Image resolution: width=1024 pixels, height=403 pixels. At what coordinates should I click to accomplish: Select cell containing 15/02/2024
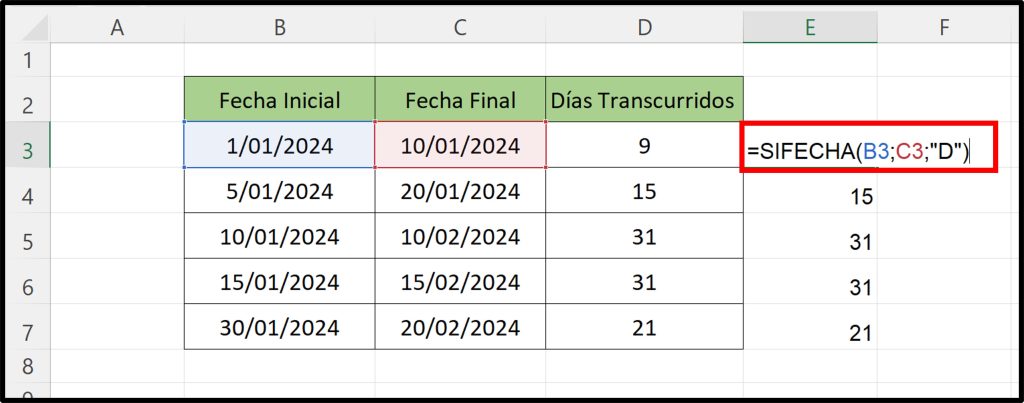[460, 284]
